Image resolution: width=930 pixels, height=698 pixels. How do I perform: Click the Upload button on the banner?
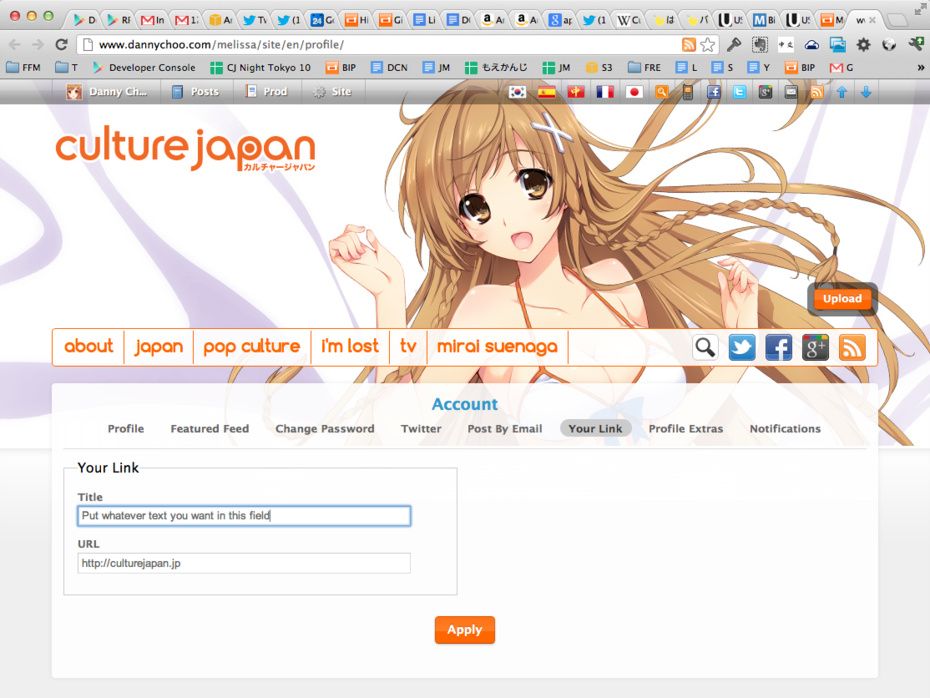[842, 299]
